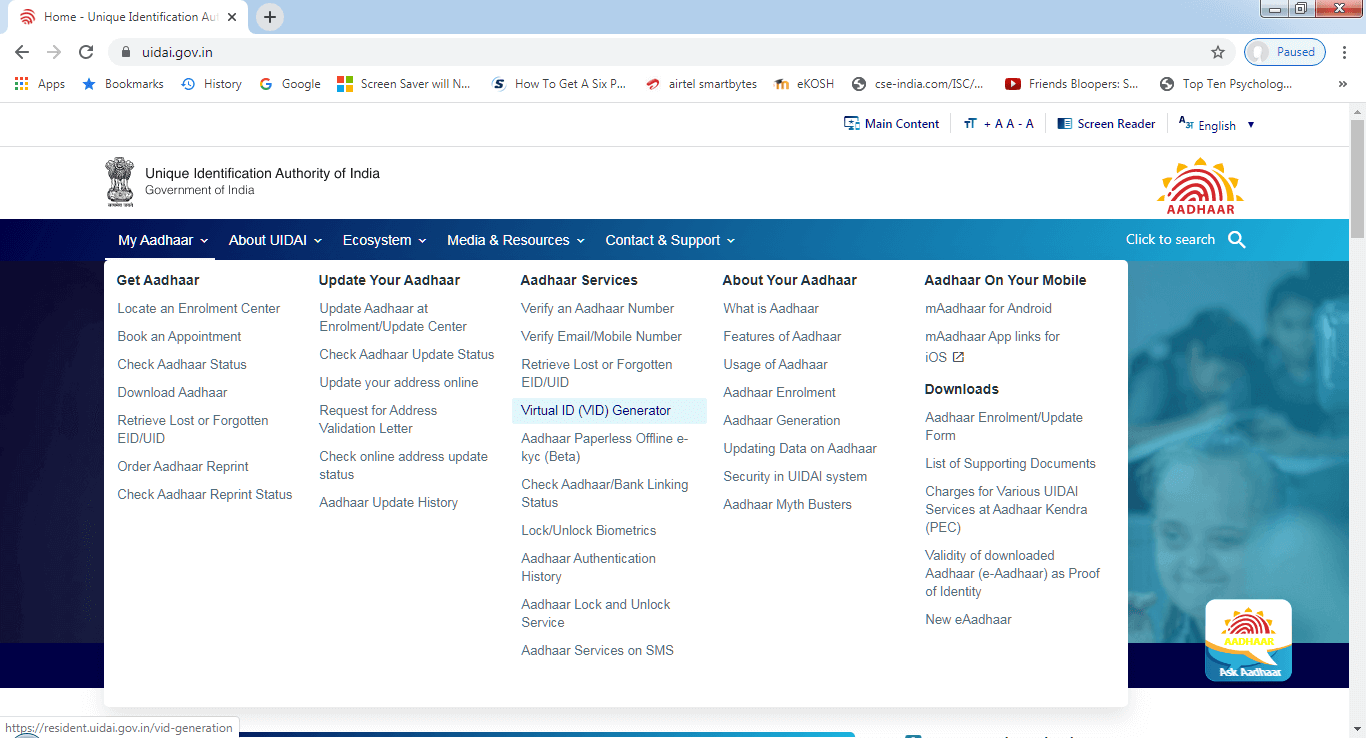
Task: Click the search magnifier icon
Action: (x=1237, y=240)
